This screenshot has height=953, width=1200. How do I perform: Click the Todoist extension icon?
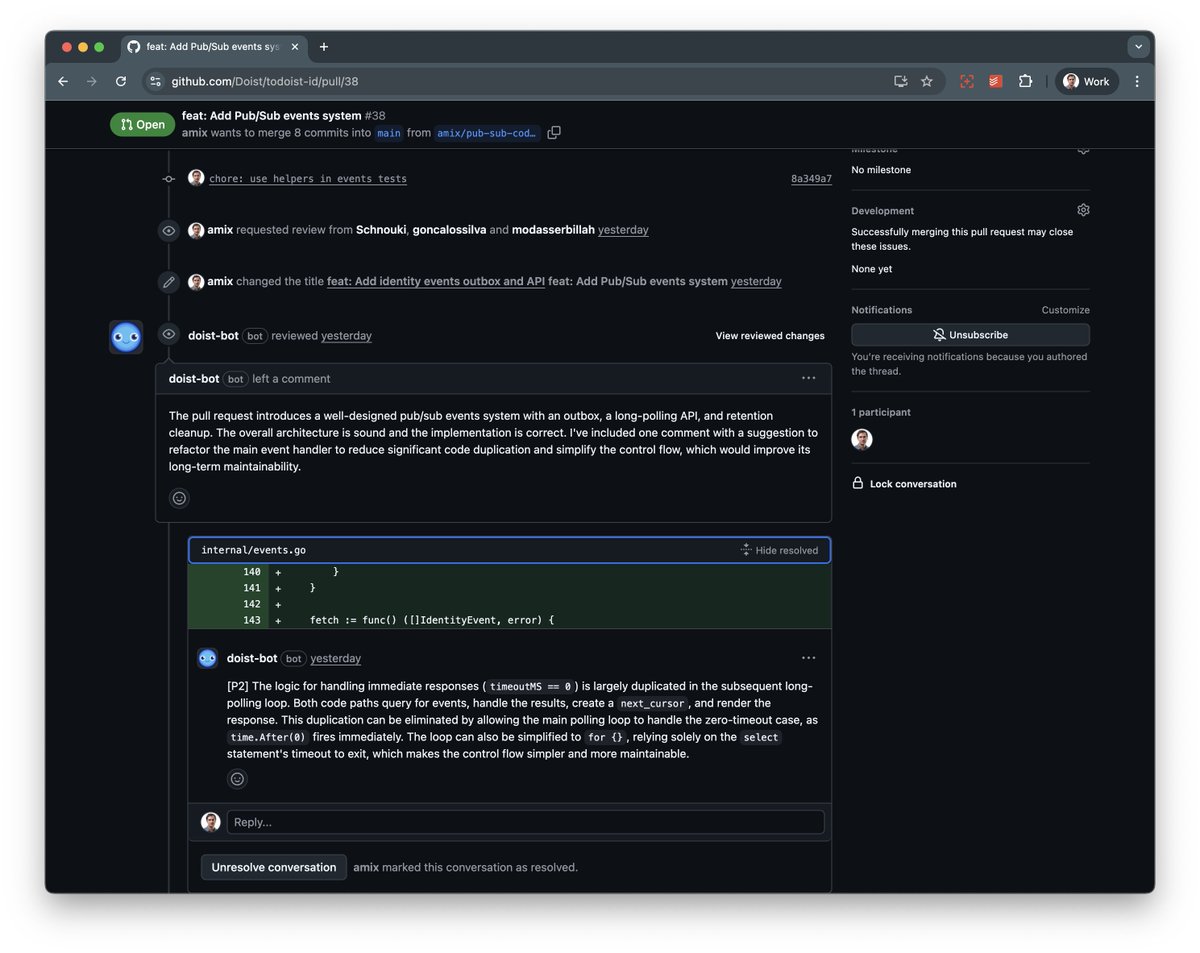pos(995,82)
